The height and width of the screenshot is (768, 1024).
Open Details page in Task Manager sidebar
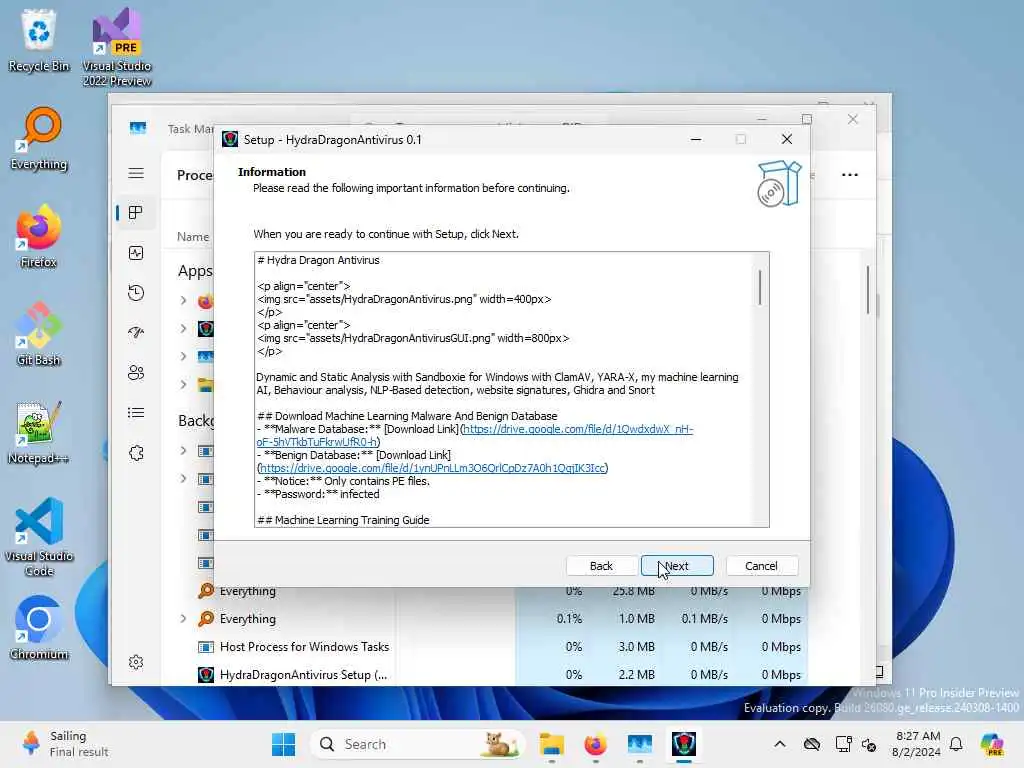click(136, 413)
